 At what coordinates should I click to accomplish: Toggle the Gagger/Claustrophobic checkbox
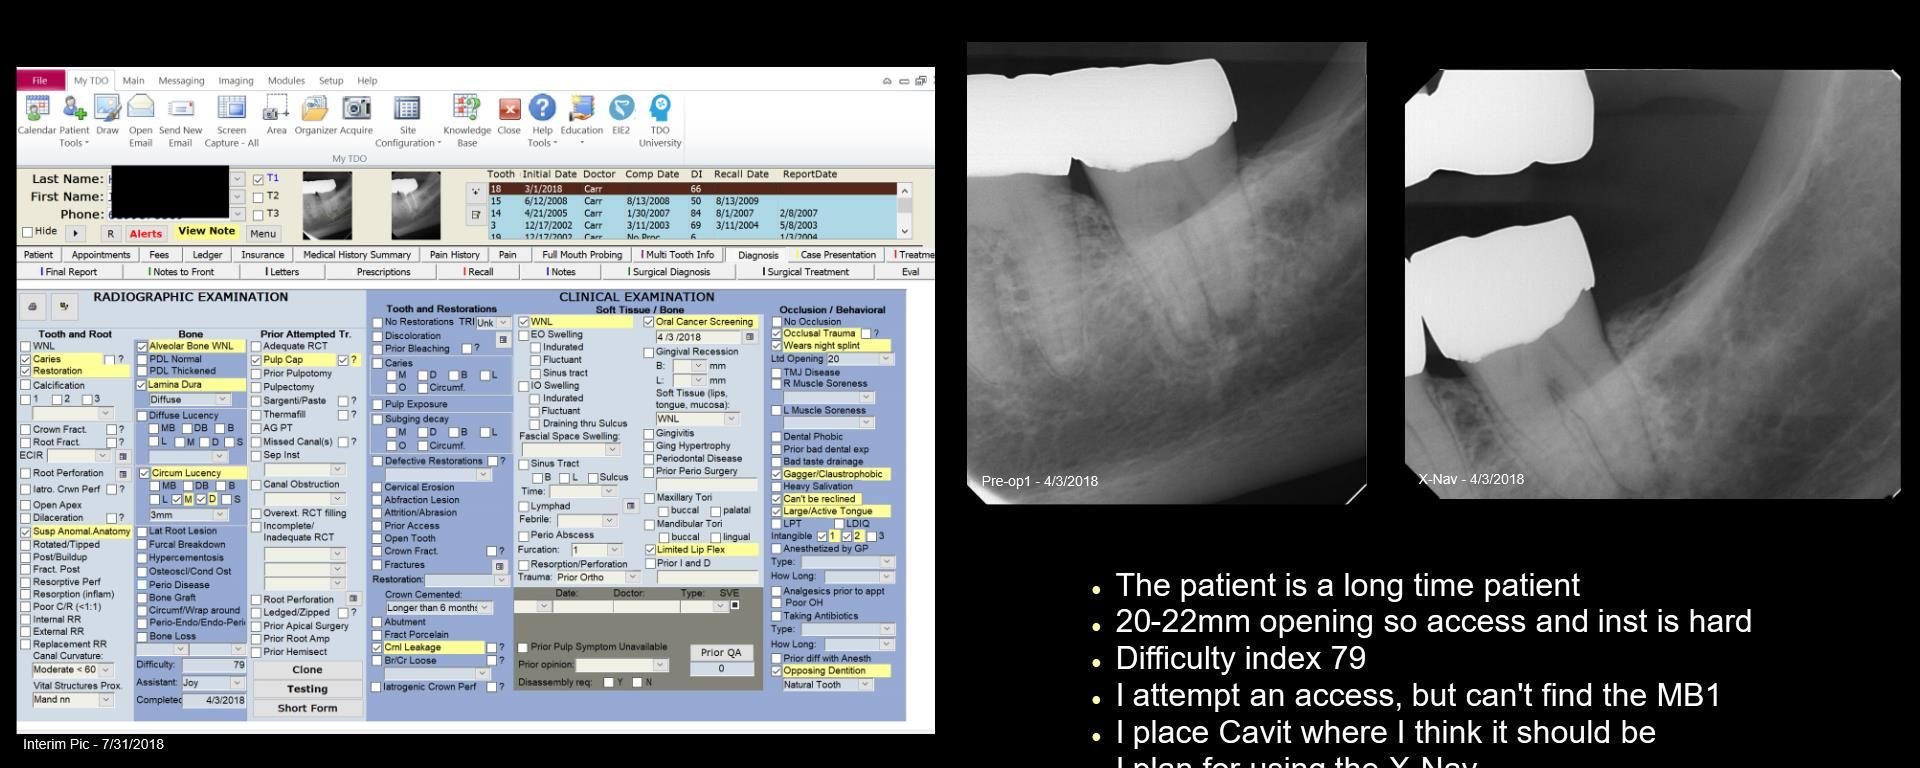pos(776,474)
